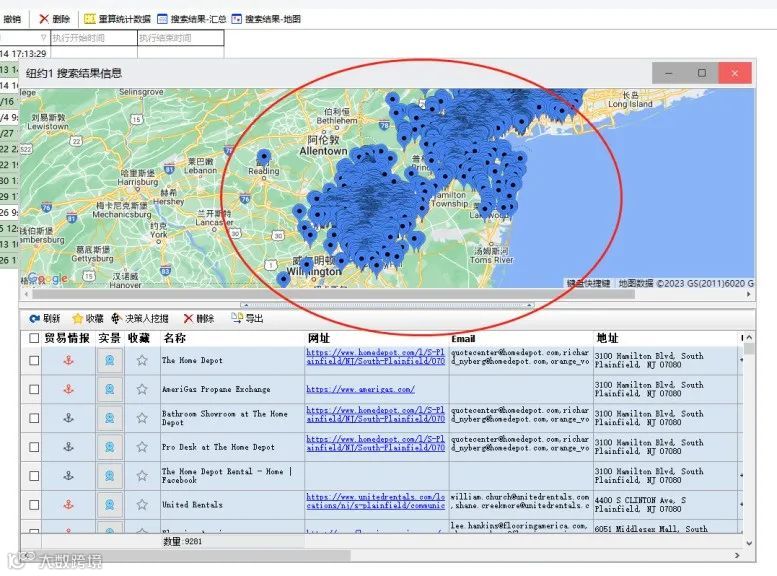Star Bathroom Showroom at The Home Depot
777x576 pixels.
point(142,418)
